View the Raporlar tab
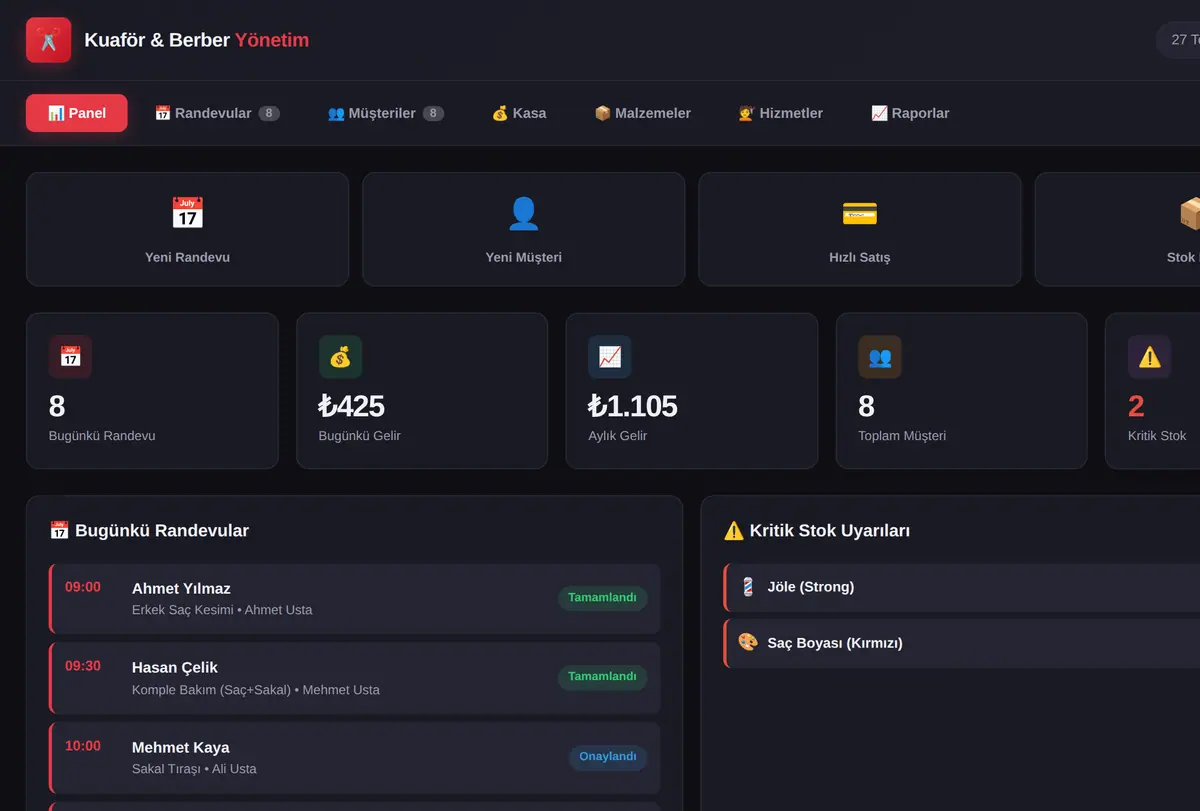Screen dimensions: 1200x811 coord(910,113)
